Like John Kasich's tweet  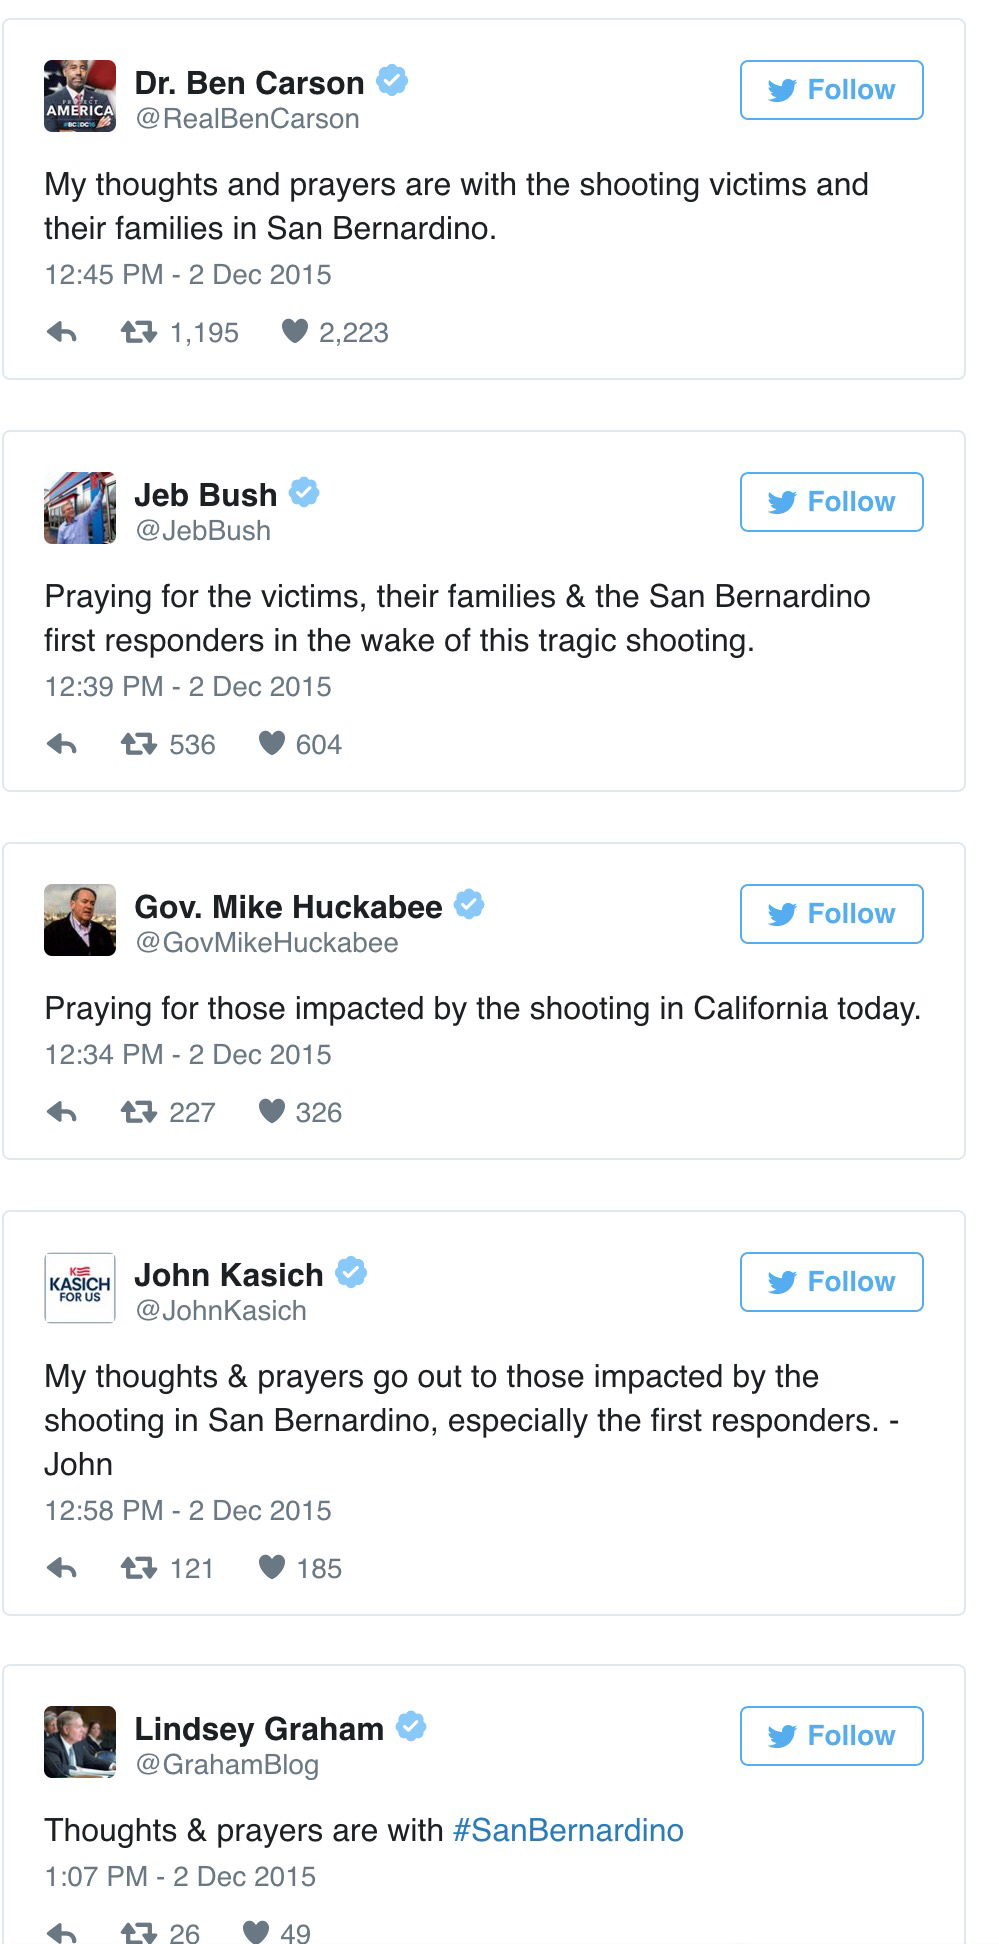pos(271,1567)
